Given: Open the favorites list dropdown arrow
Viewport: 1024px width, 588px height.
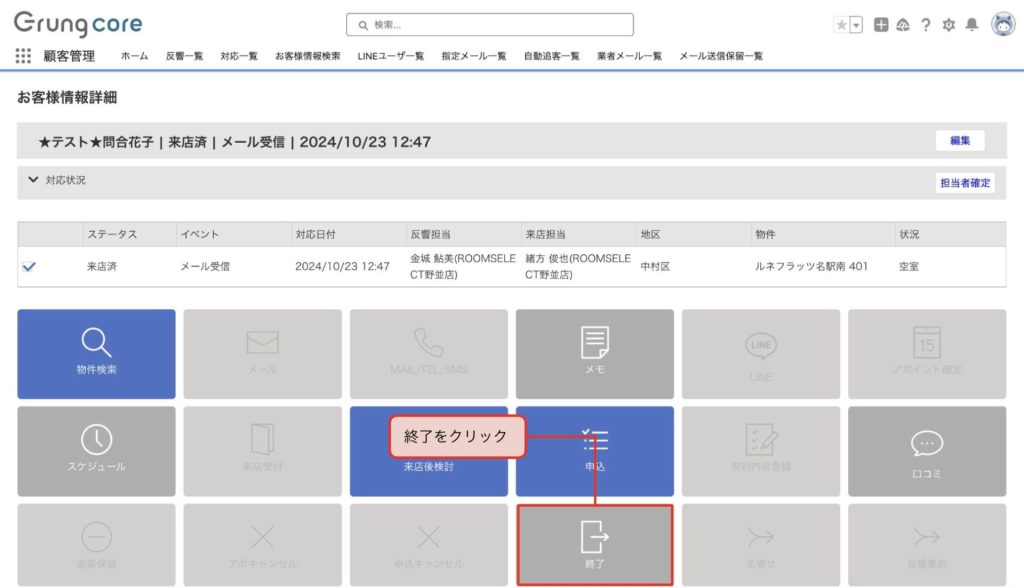Looking at the screenshot, I should pos(856,25).
